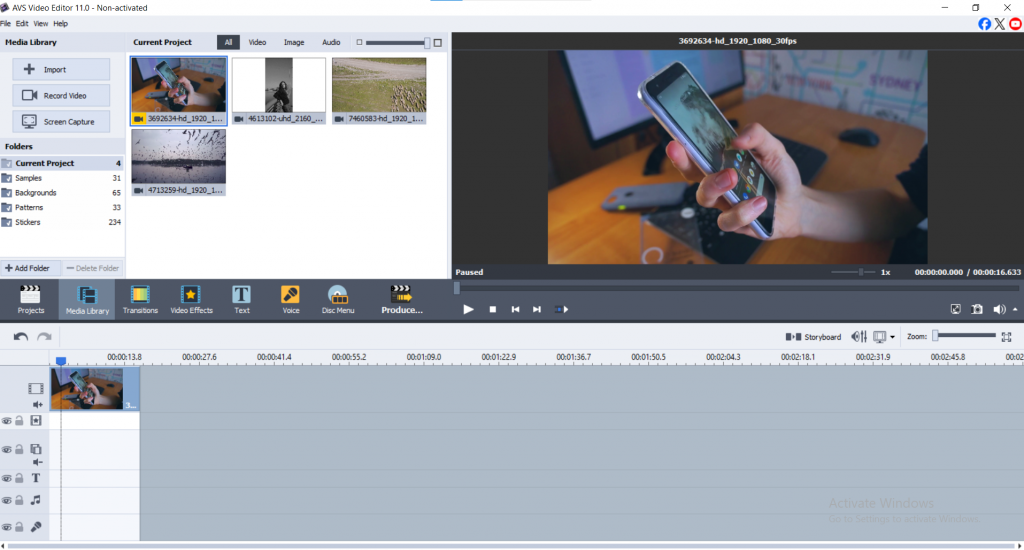Image resolution: width=1024 pixels, height=550 pixels.
Task: Click the timeline Zoom slider
Action: coord(936,336)
